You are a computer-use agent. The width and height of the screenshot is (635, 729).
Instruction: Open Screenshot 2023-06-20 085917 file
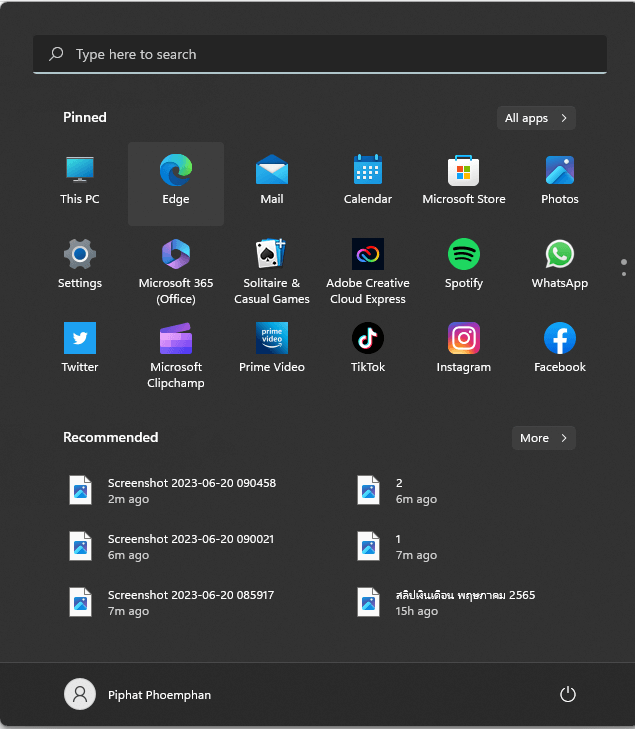(190, 602)
